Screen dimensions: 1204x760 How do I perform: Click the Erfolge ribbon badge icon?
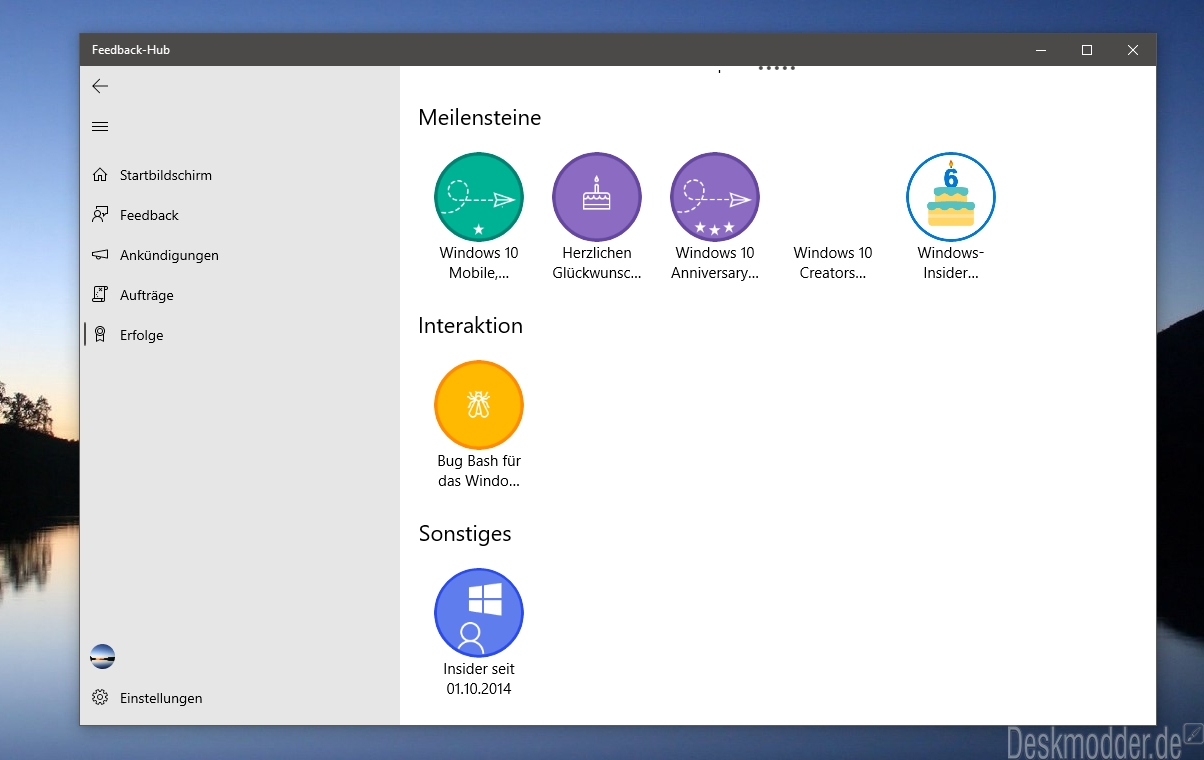[x=100, y=335]
